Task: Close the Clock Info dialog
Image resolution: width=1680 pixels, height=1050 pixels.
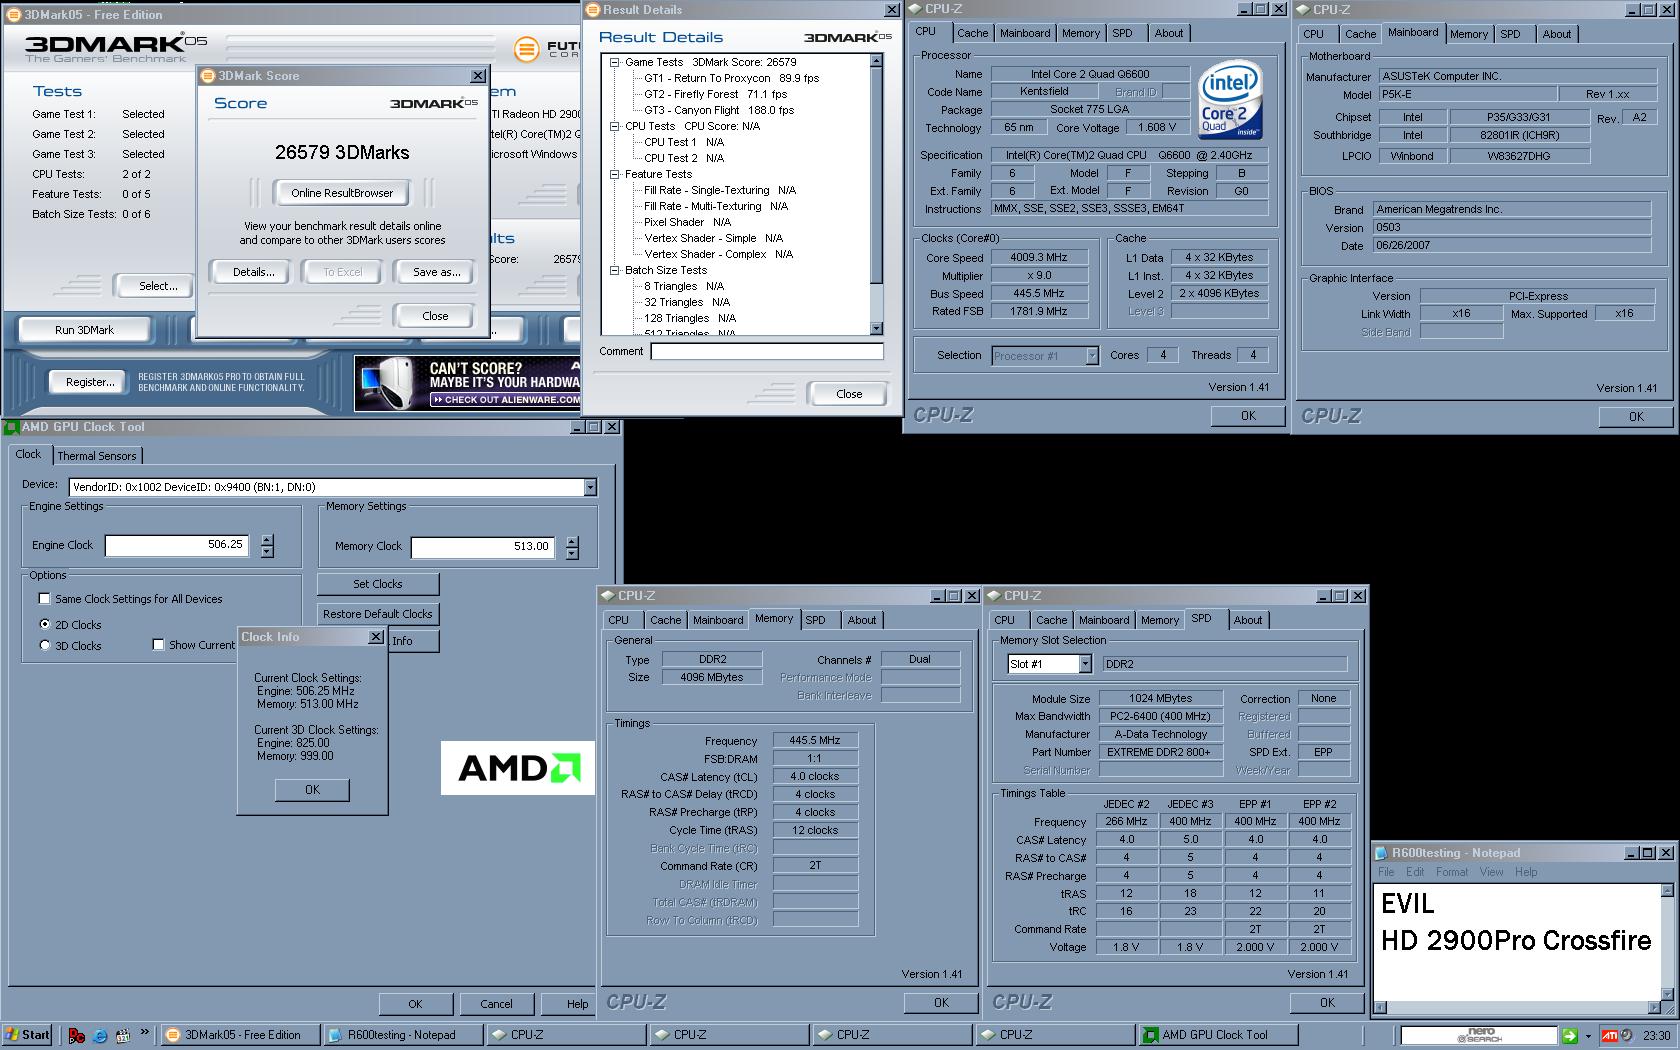Action: (x=376, y=637)
